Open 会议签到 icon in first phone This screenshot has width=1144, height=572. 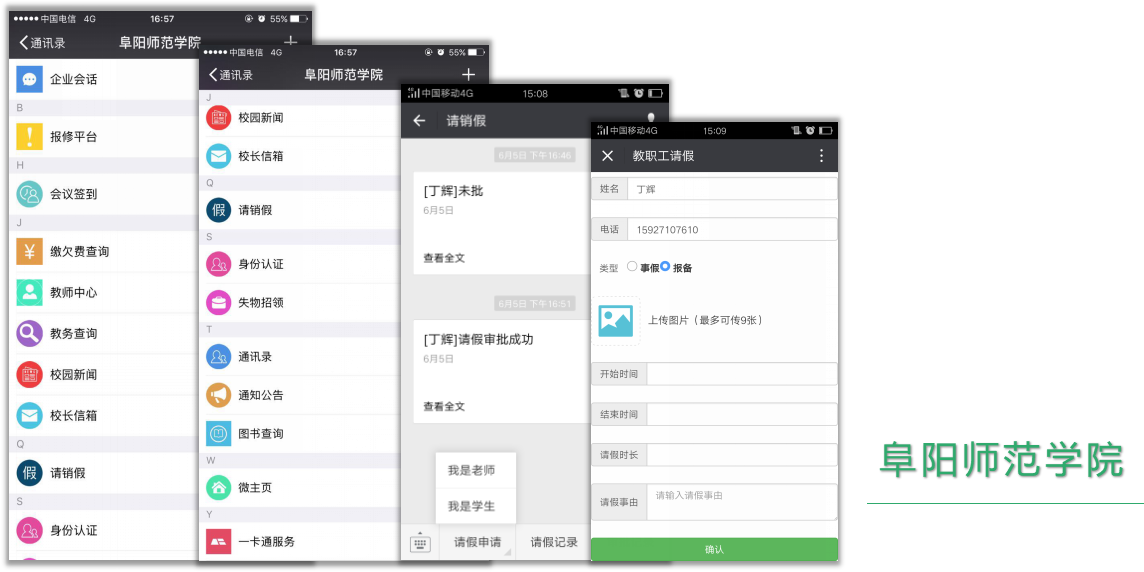[29, 194]
